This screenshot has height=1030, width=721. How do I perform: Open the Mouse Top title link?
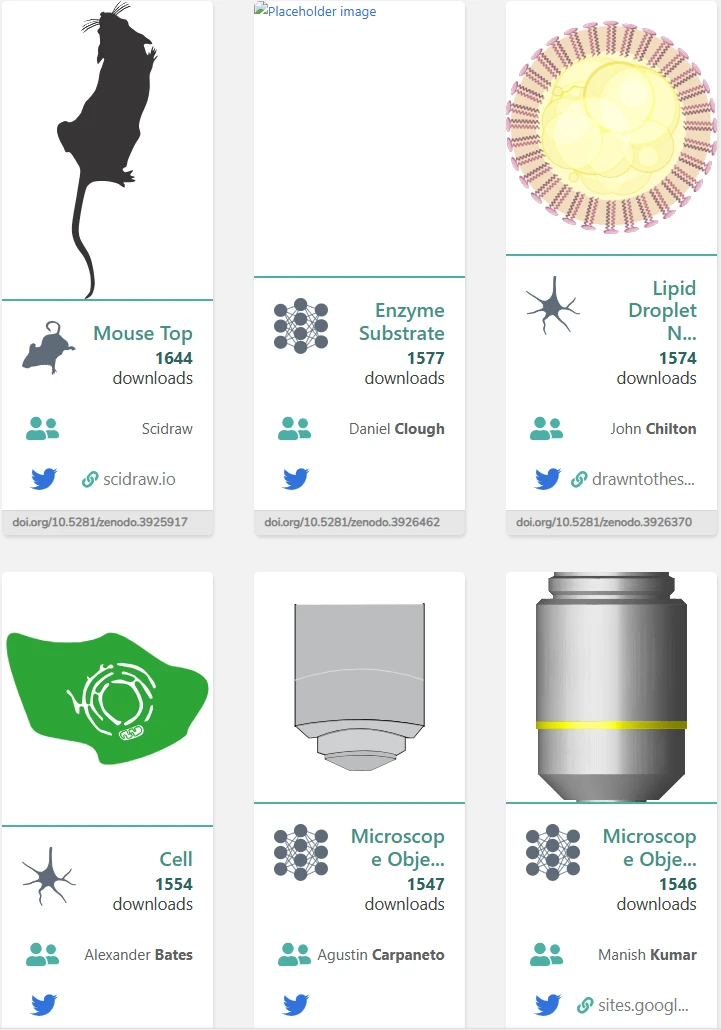click(142, 333)
